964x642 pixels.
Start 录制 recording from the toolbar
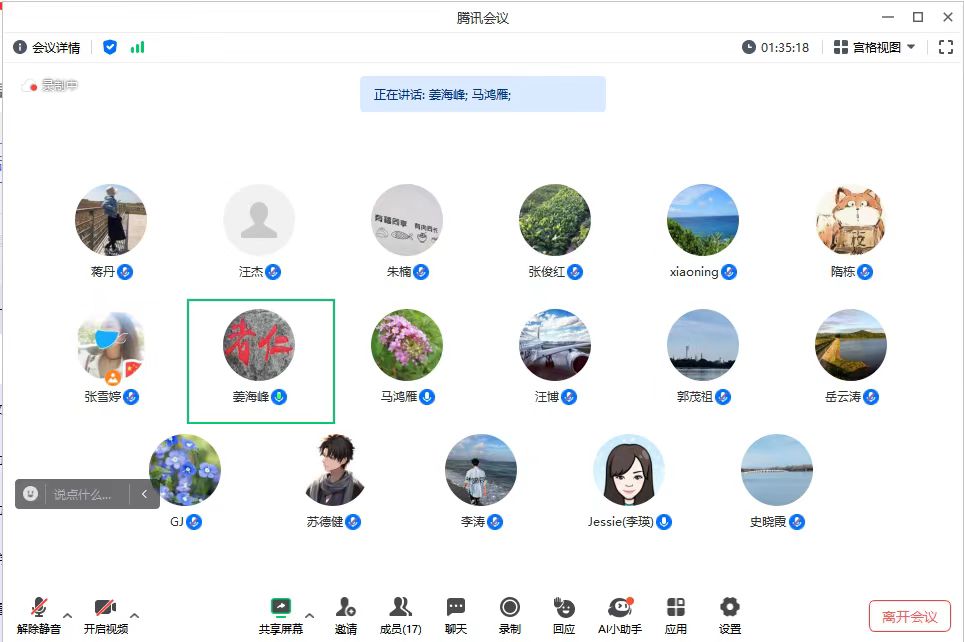(510, 614)
